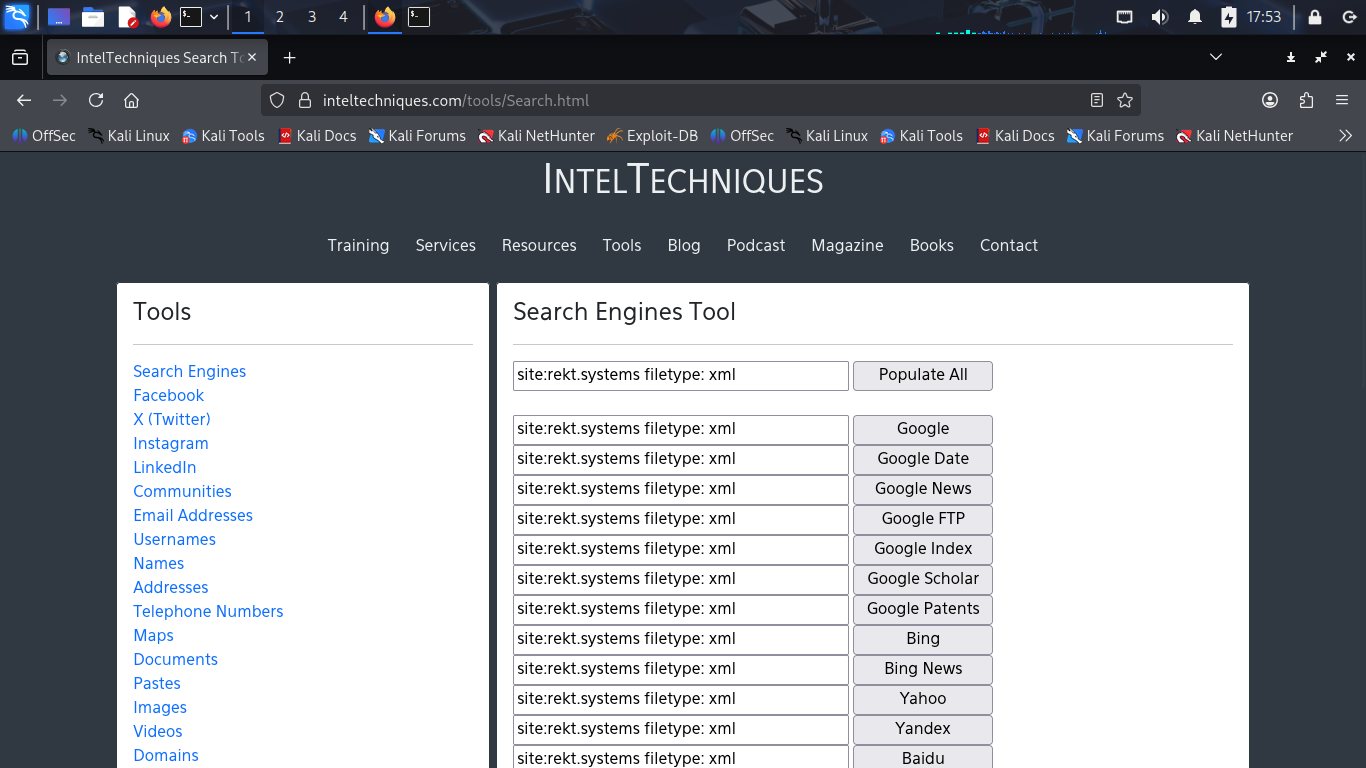Run the Google Scholar search button
The height and width of the screenshot is (768, 1366).
click(x=922, y=579)
